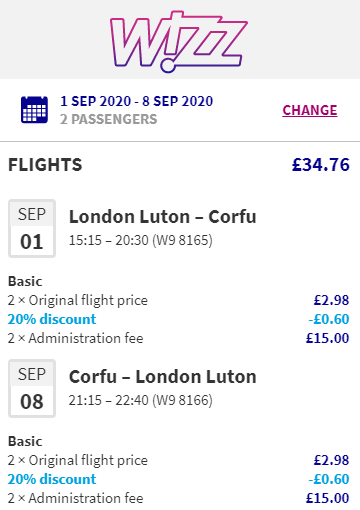Click the Corfu – London Luton flight title
Viewport: 360px width, 510px height.
(x=163, y=377)
